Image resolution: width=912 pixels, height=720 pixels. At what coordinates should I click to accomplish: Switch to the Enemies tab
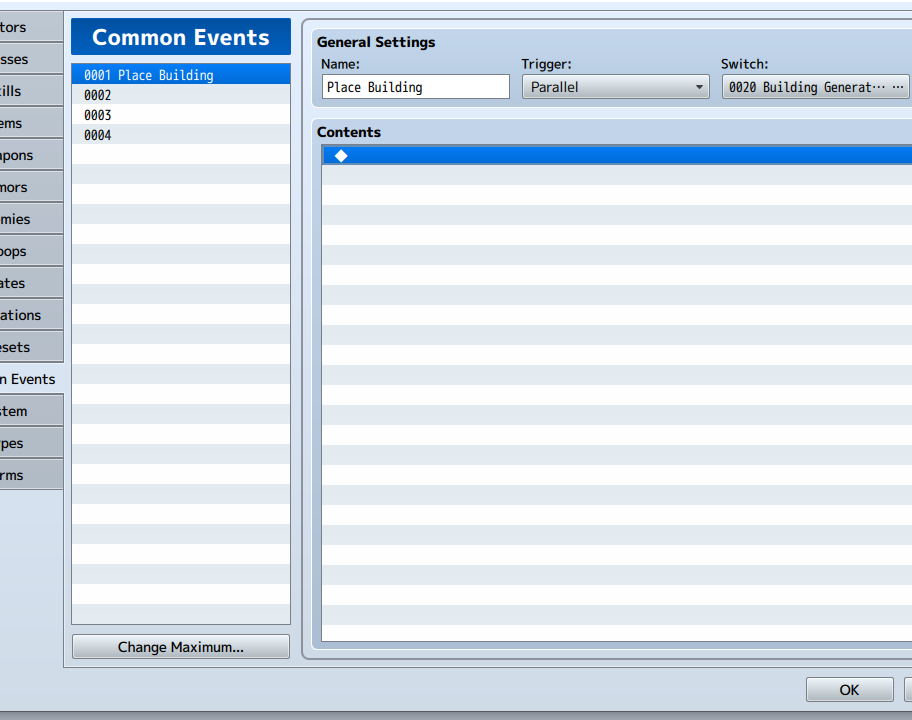coord(28,219)
